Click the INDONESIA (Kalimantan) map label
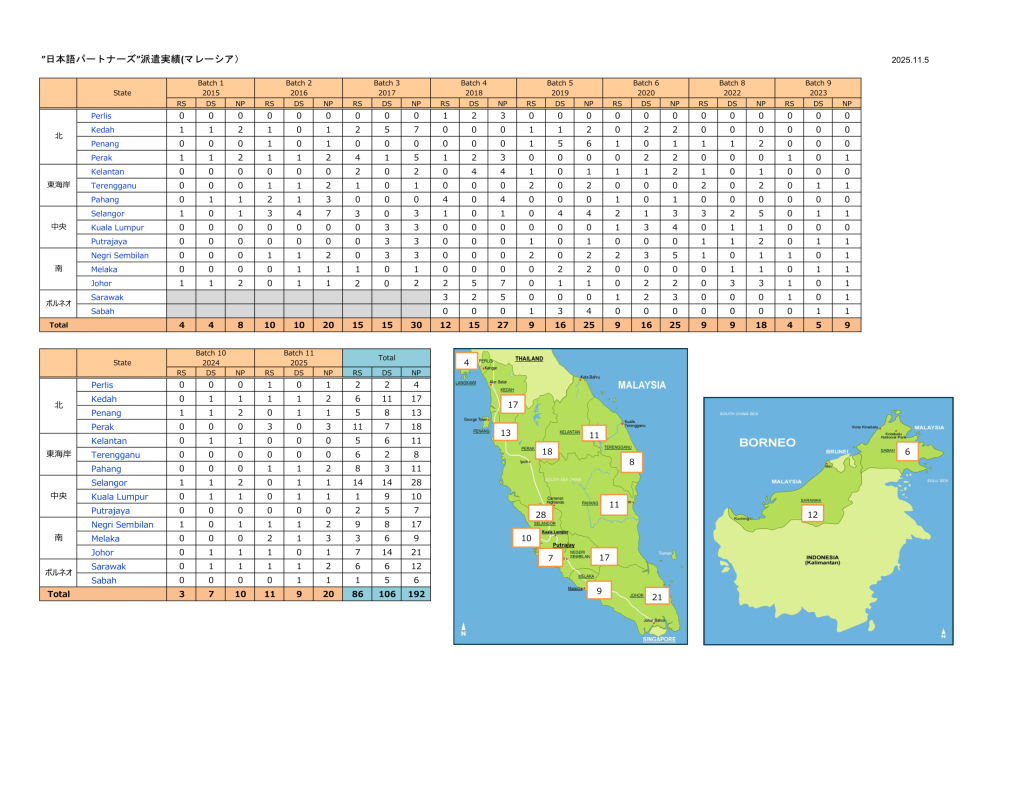Image resolution: width=1024 pixels, height=791 pixels. pos(825,560)
